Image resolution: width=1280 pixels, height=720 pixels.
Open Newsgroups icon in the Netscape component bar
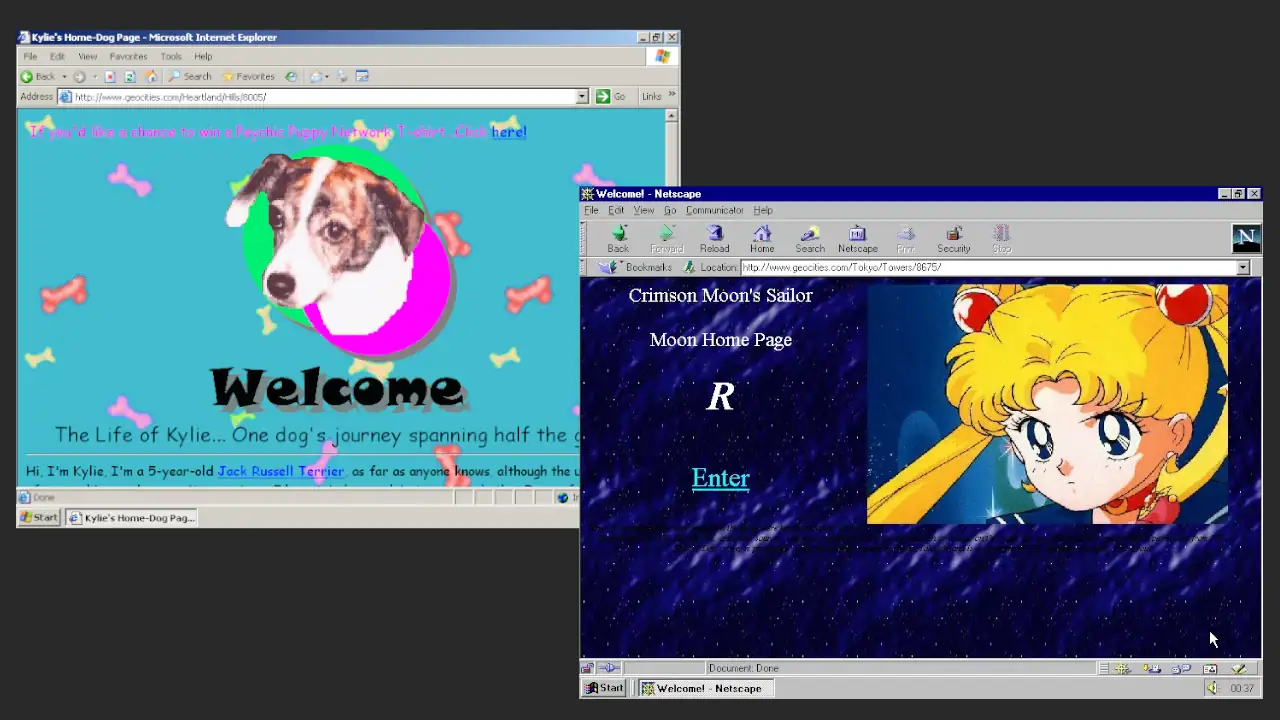coord(1181,668)
